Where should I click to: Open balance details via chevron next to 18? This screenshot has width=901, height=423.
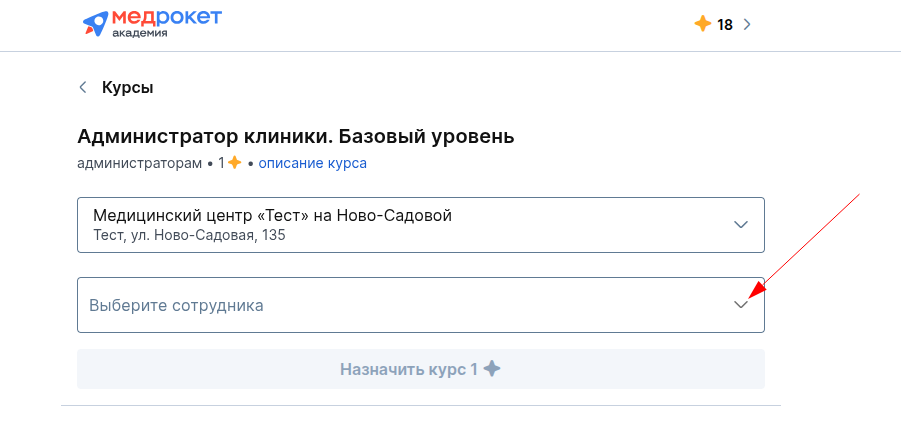point(747,25)
